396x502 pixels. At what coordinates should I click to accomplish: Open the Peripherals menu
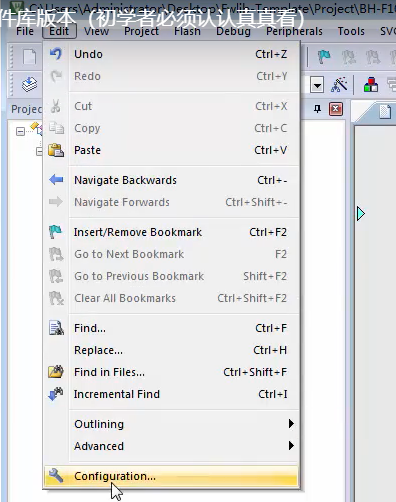point(294,31)
